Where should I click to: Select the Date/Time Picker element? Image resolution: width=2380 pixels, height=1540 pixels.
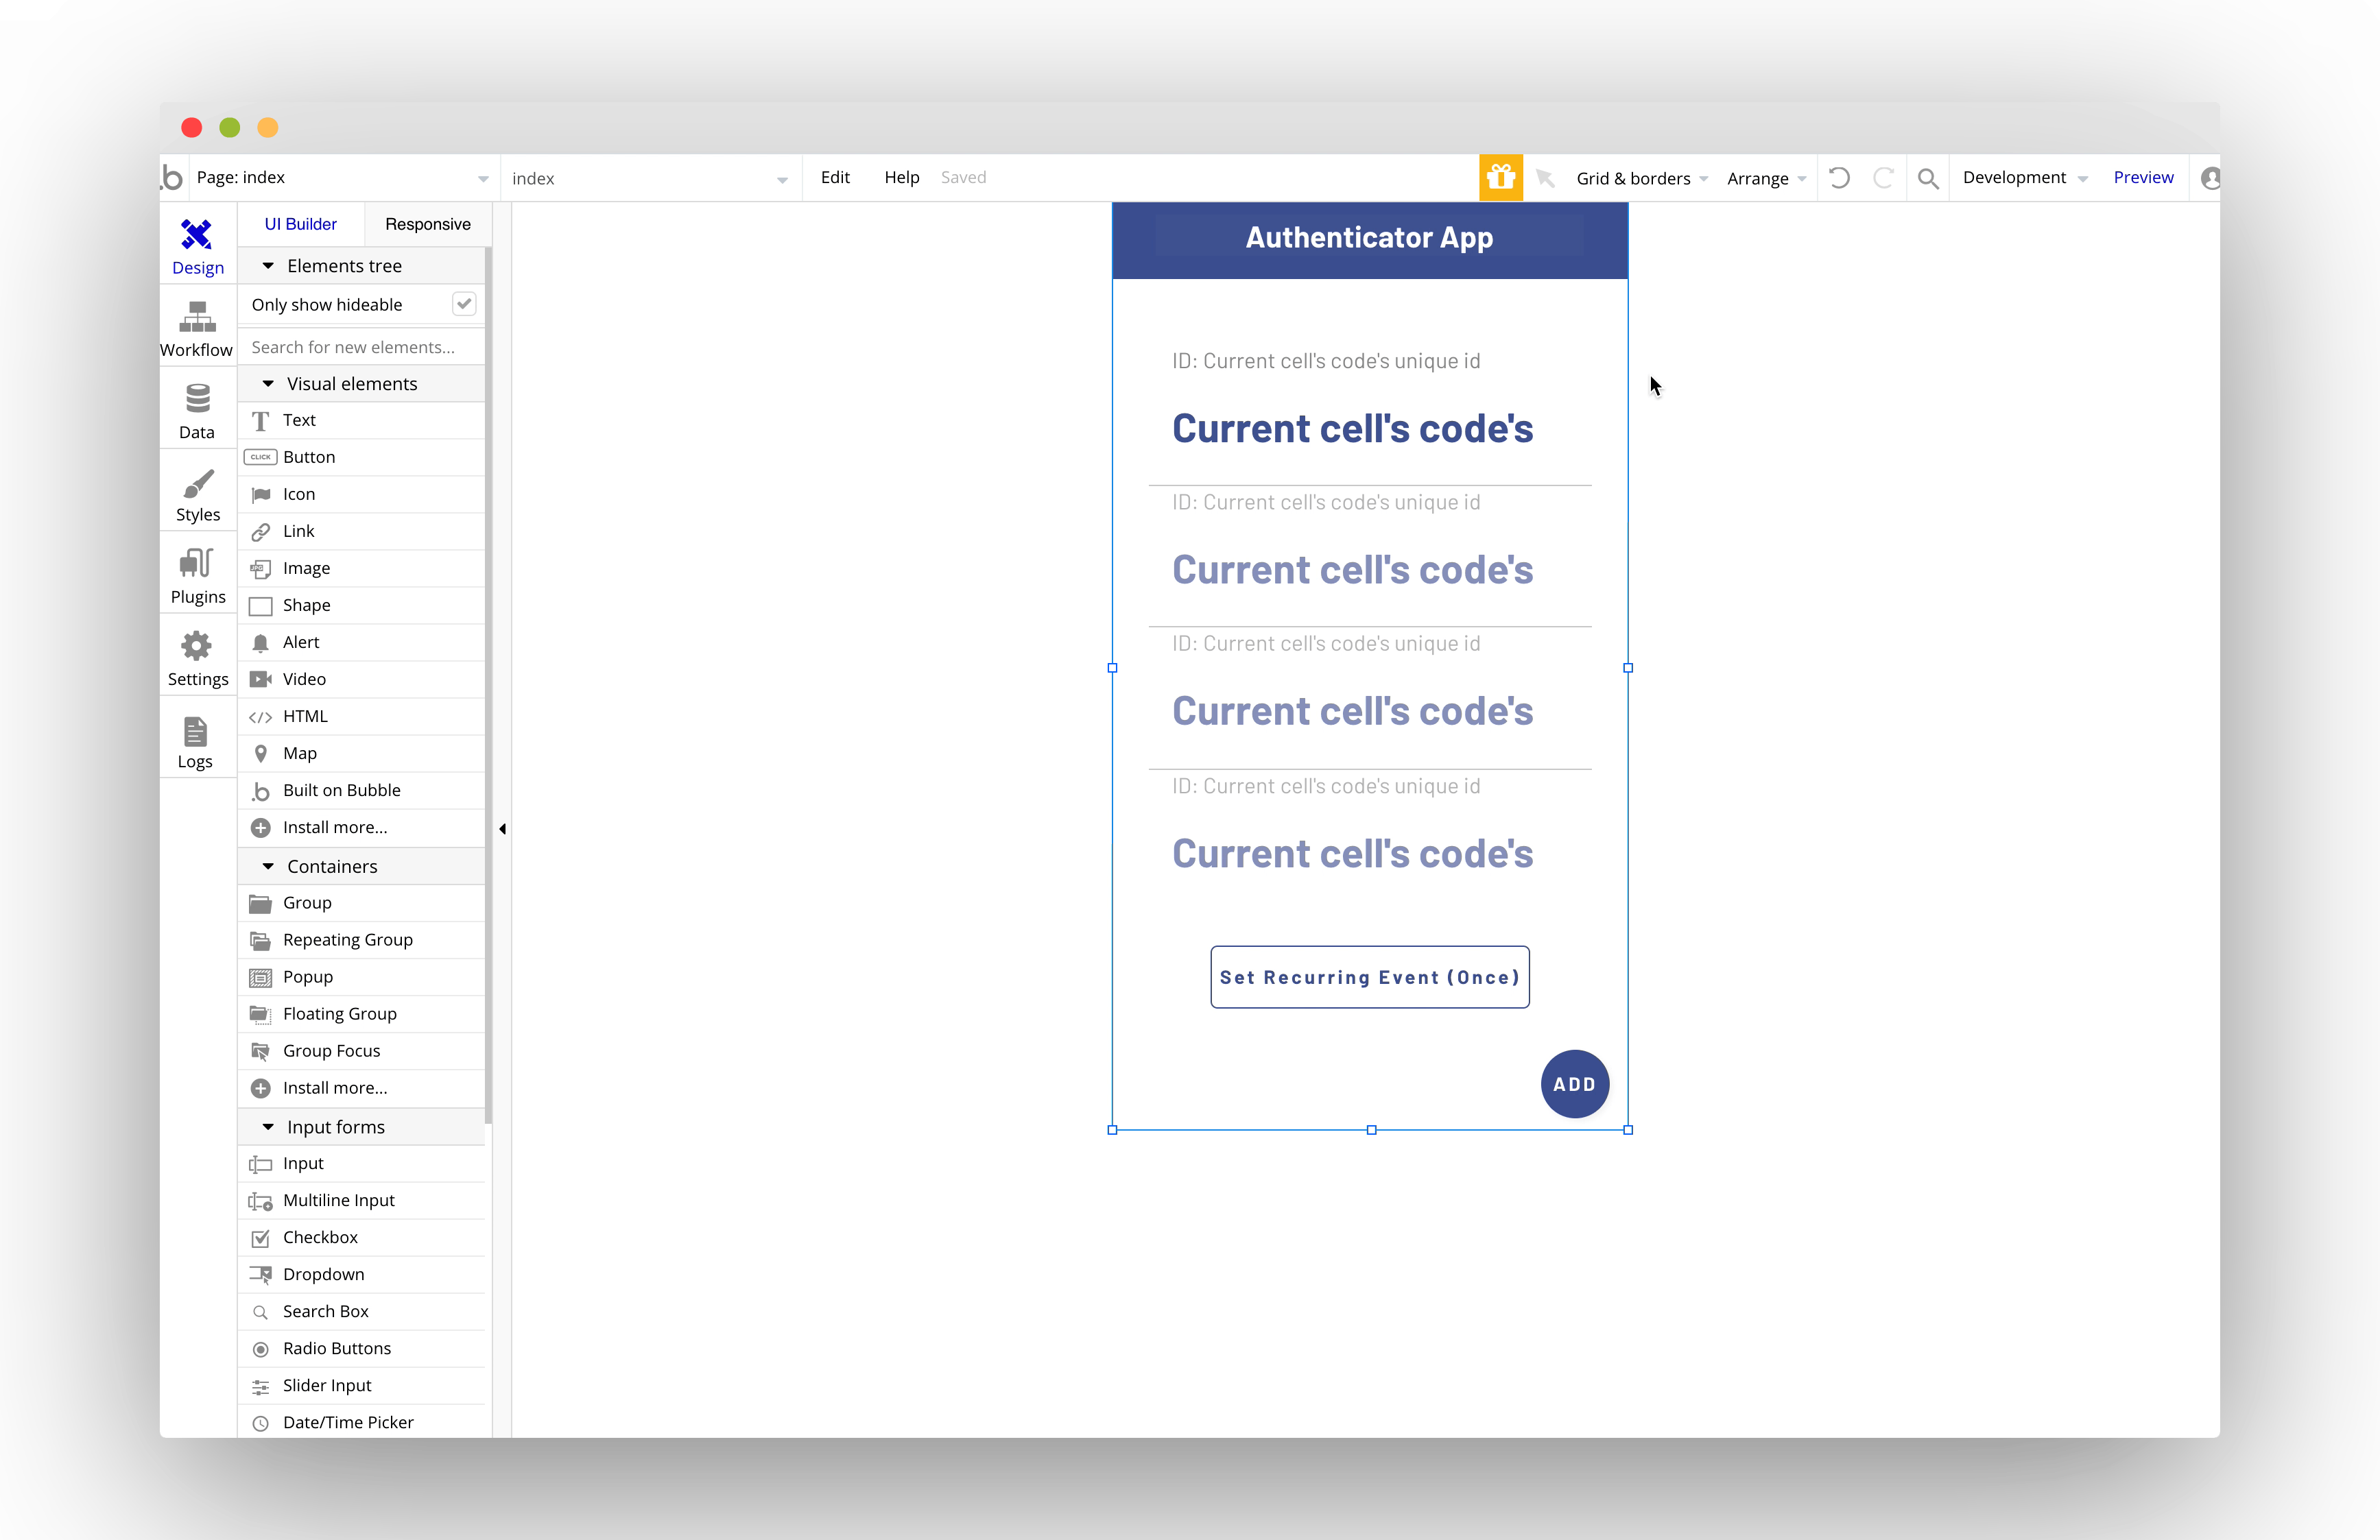click(x=361, y=1422)
